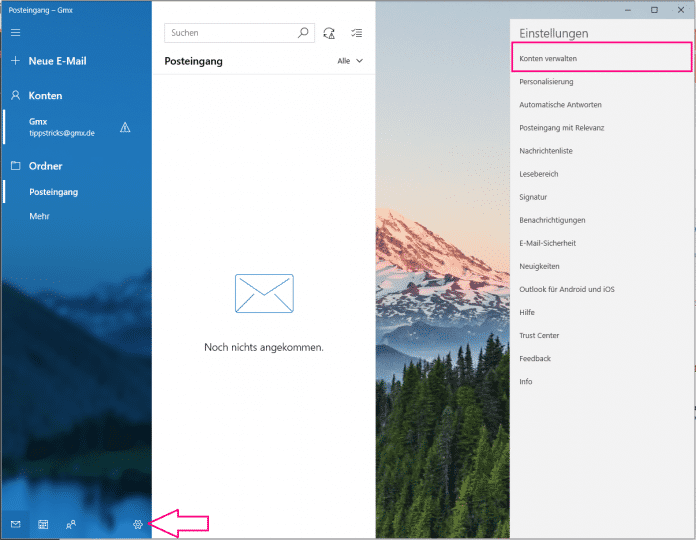Screen dimensions: 696x540
Task: Expand Mehr folders list
Action: 39,216
